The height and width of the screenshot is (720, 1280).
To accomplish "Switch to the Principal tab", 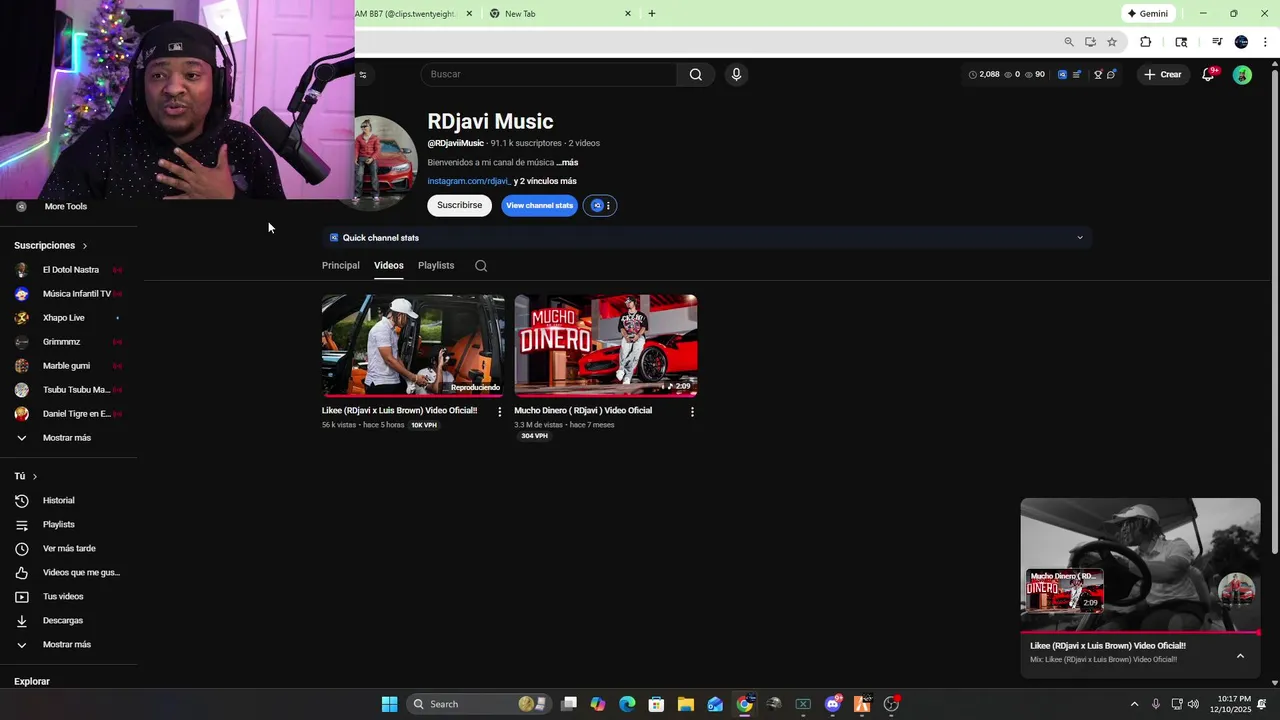I will 340,265.
